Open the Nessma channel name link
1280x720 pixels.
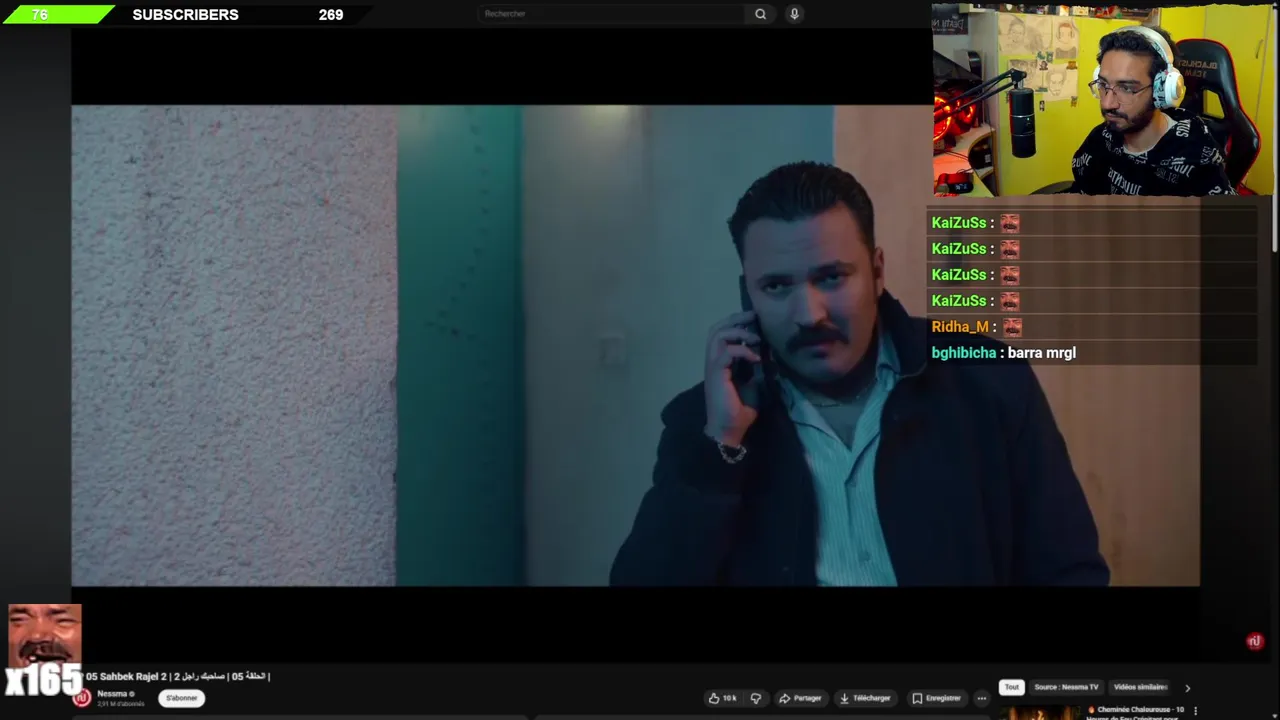(112, 694)
